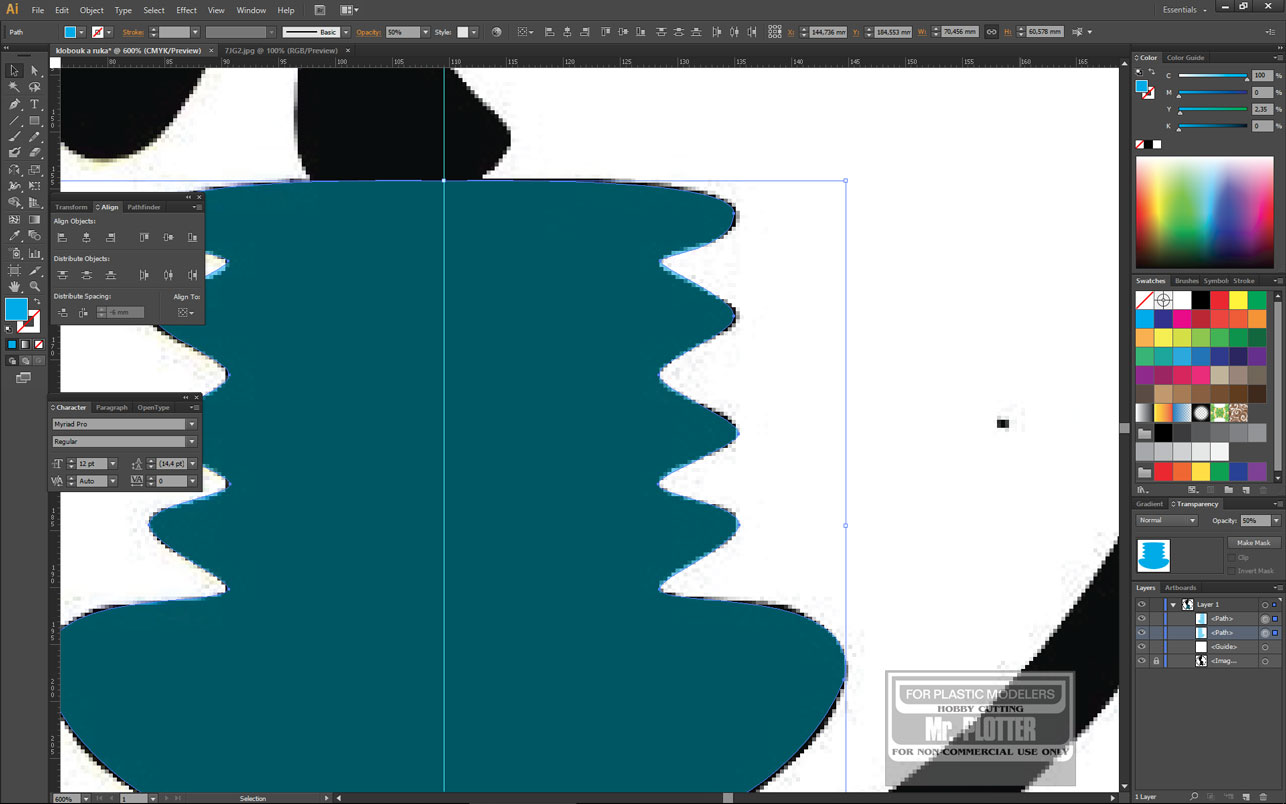This screenshot has height=804, width=1286.
Task: Select the Type tool
Action: coord(35,104)
